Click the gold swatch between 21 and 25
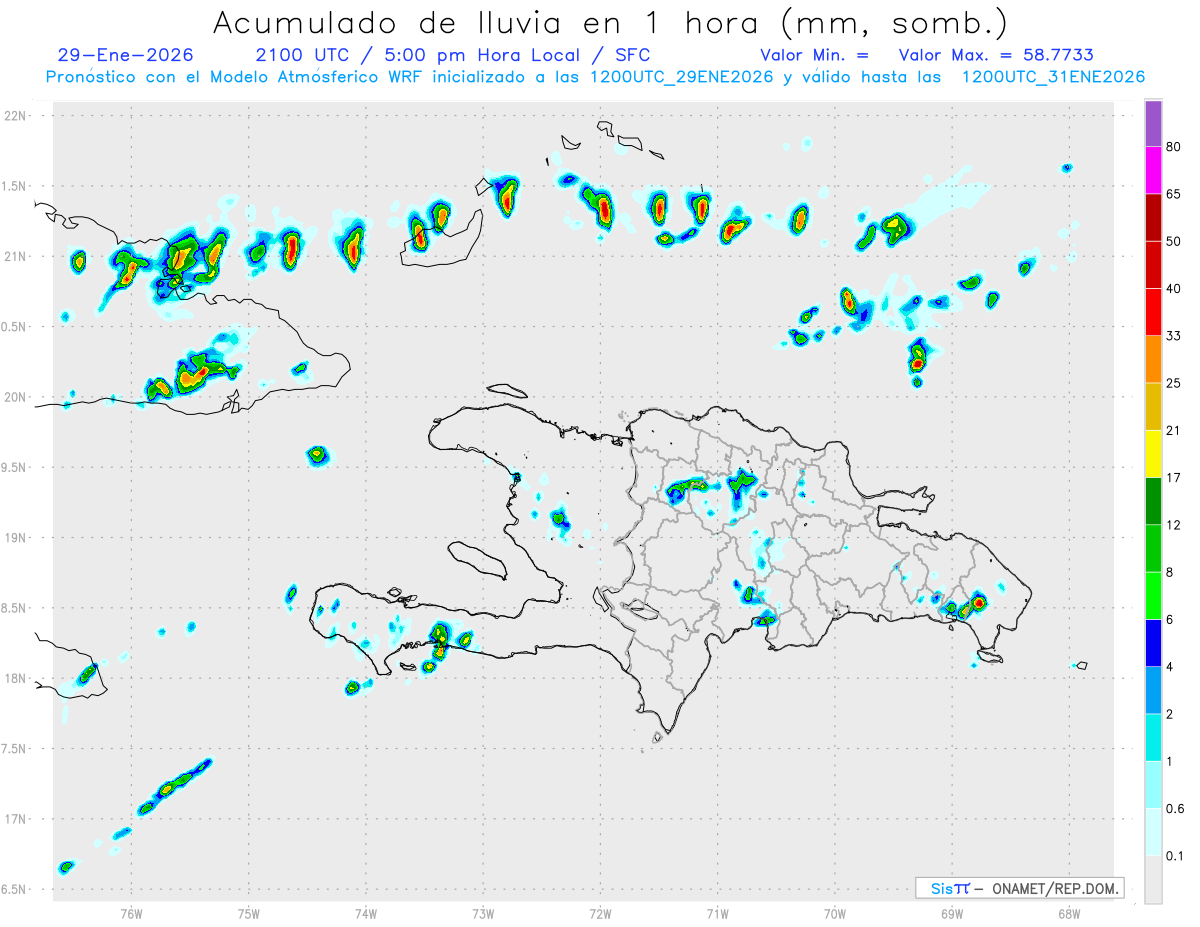1200x927 pixels. 1153,407
